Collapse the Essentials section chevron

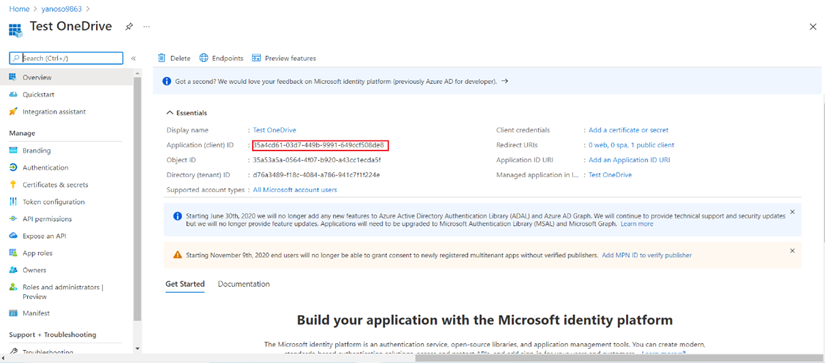point(169,113)
